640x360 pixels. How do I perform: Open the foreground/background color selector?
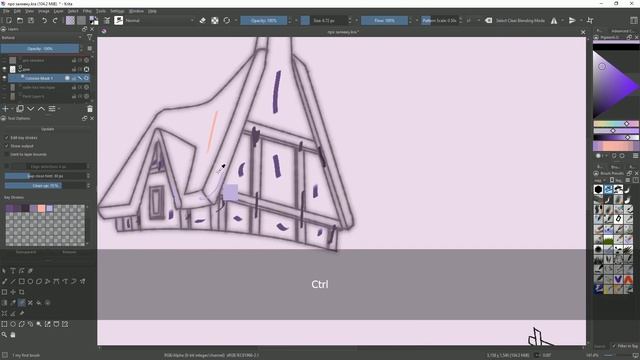click(94, 20)
